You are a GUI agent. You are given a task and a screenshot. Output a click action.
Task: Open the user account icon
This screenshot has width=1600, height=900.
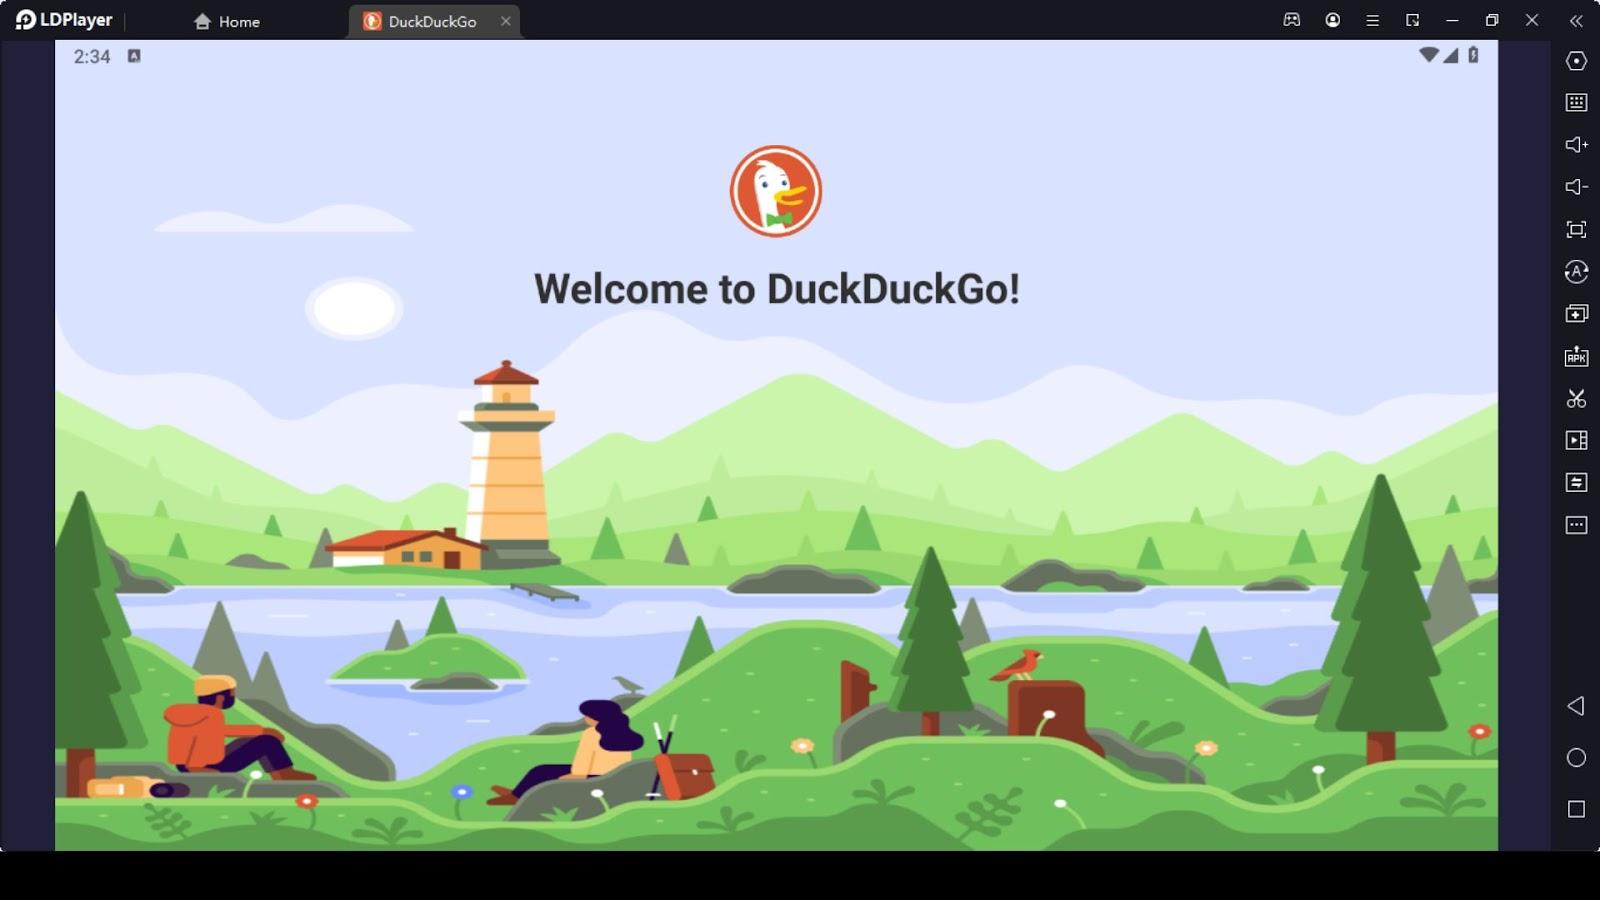pos(1333,20)
